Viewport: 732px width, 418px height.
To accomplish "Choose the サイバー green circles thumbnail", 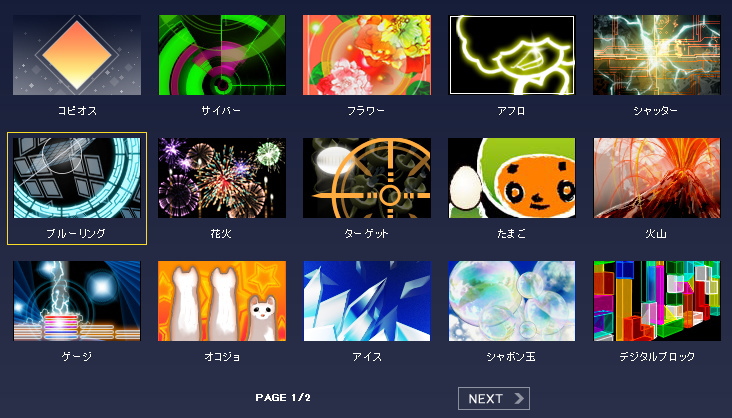I will click(222, 55).
